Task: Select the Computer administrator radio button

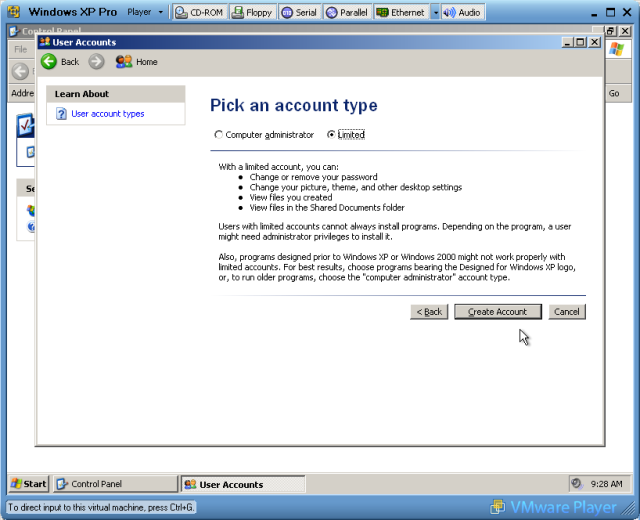Action: [218, 134]
